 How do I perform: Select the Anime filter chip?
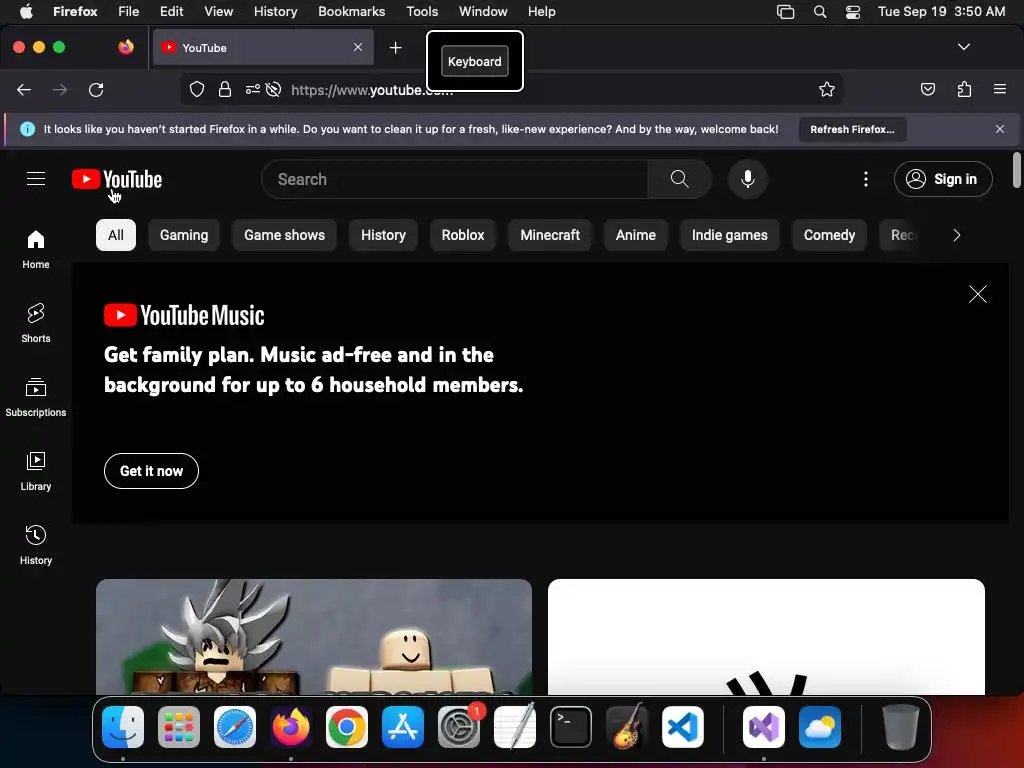(635, 235)
